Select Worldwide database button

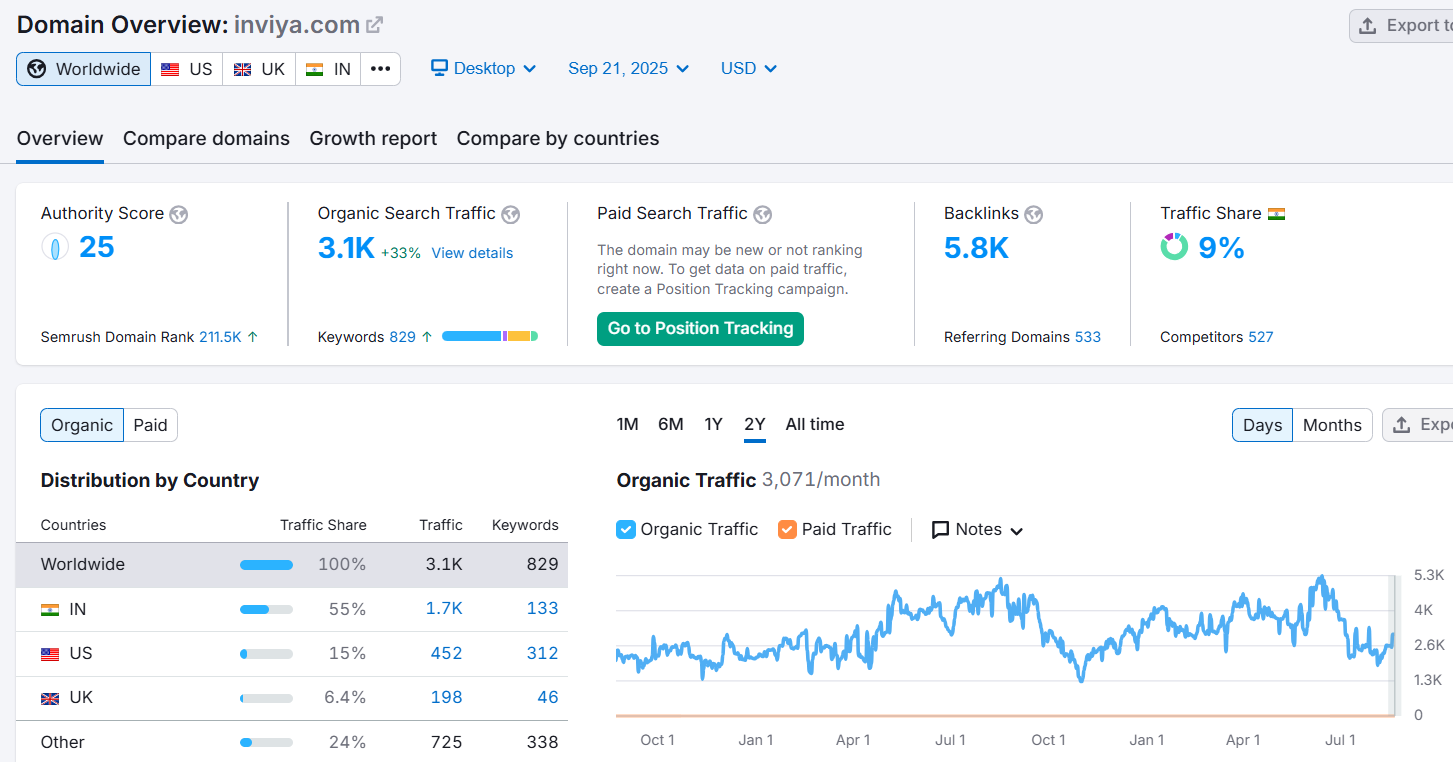pyautogui.click(x=84, y=69)
